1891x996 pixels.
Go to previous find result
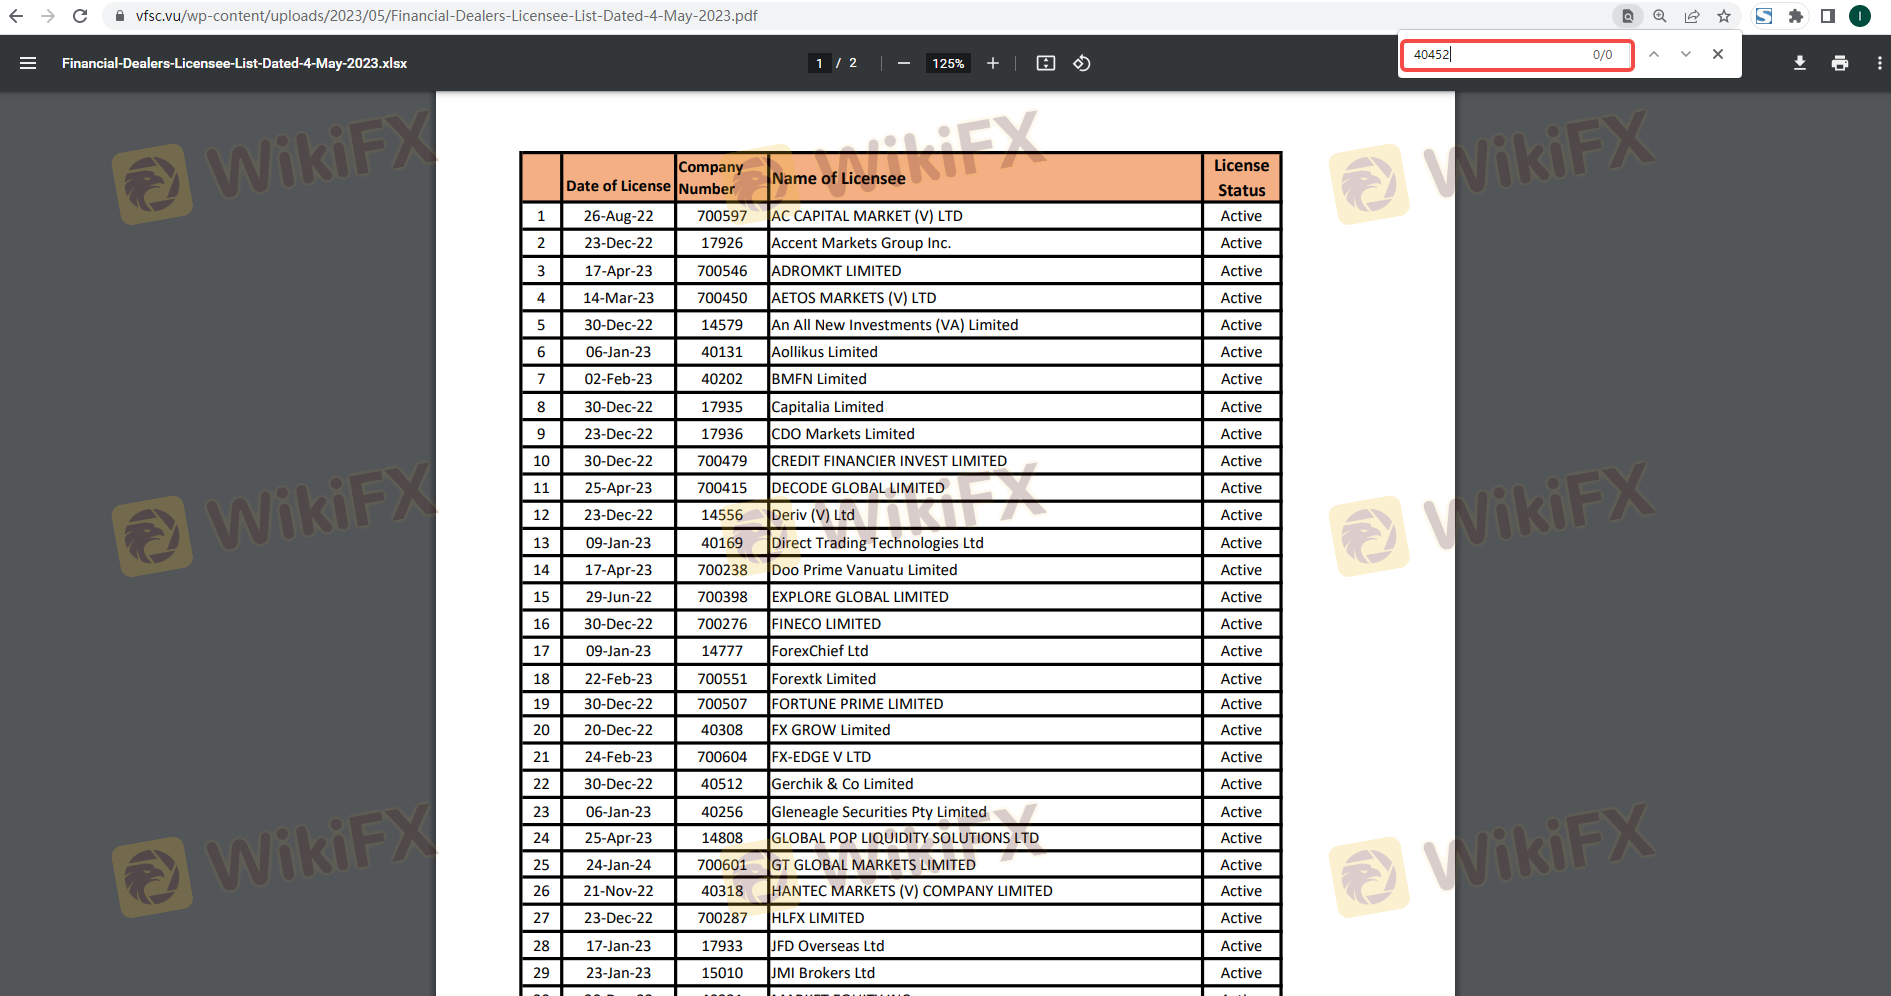tap(1654, 54)
